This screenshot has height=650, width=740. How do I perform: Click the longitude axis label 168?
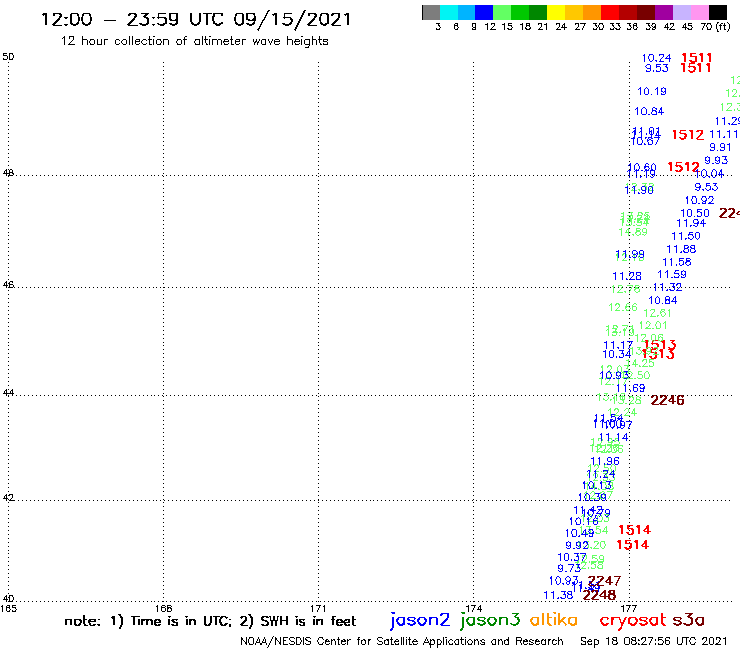164,608
